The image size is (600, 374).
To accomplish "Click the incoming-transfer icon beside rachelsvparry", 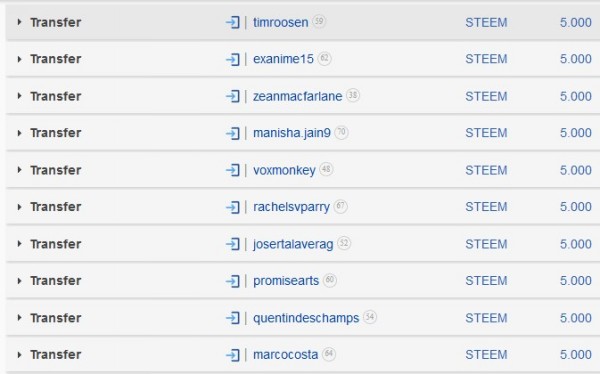I will (x=233, y=207).
